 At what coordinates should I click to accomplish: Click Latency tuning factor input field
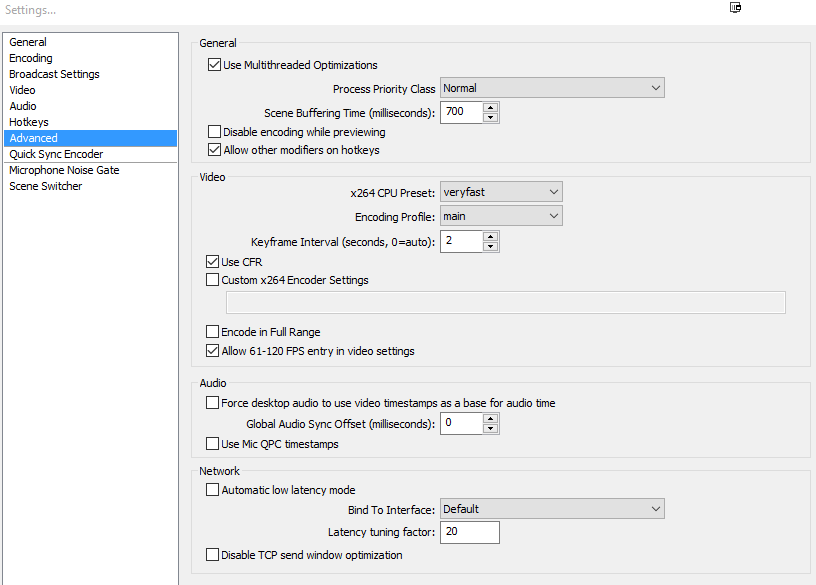click(x=470, y=532)
